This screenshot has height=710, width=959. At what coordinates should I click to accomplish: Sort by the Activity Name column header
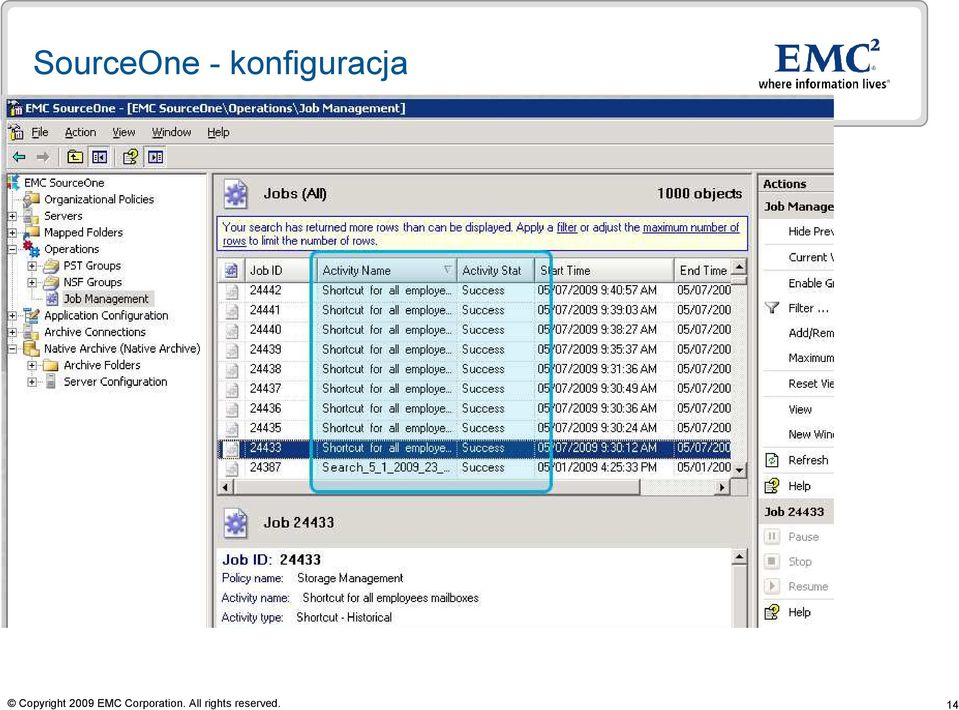(x=387, y=270)
